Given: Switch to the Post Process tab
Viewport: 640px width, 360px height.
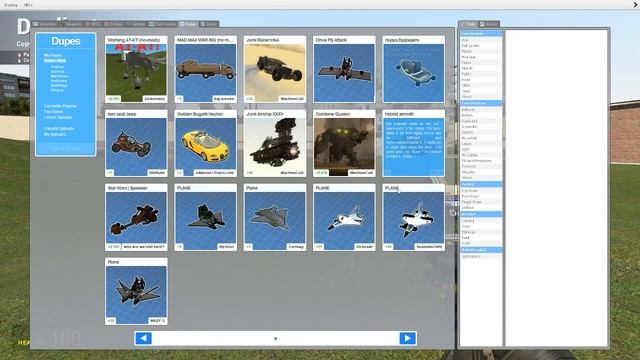Looking at the screenshot, I should click(x=163, y=24).
